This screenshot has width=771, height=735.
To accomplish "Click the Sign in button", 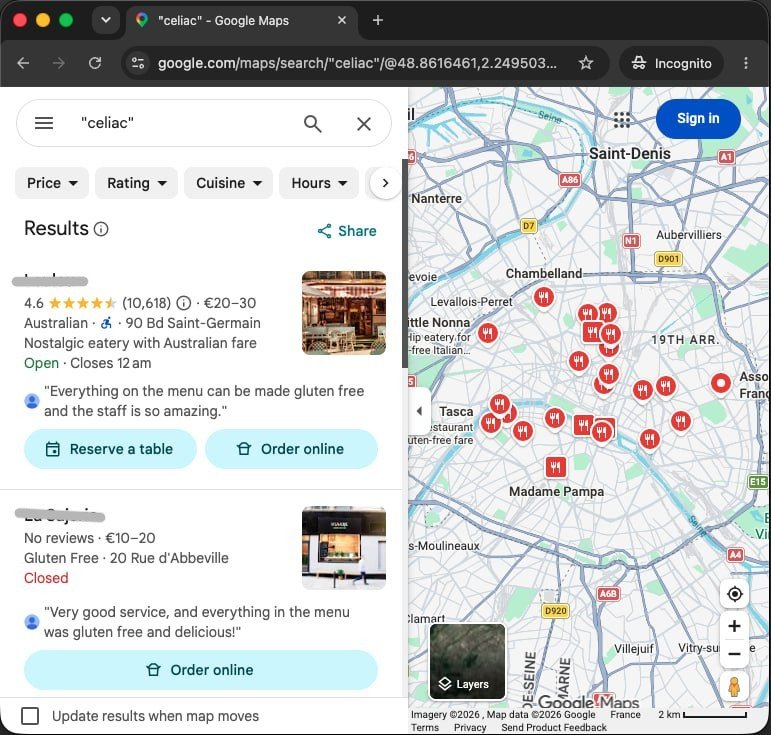I will coord(698,118).
